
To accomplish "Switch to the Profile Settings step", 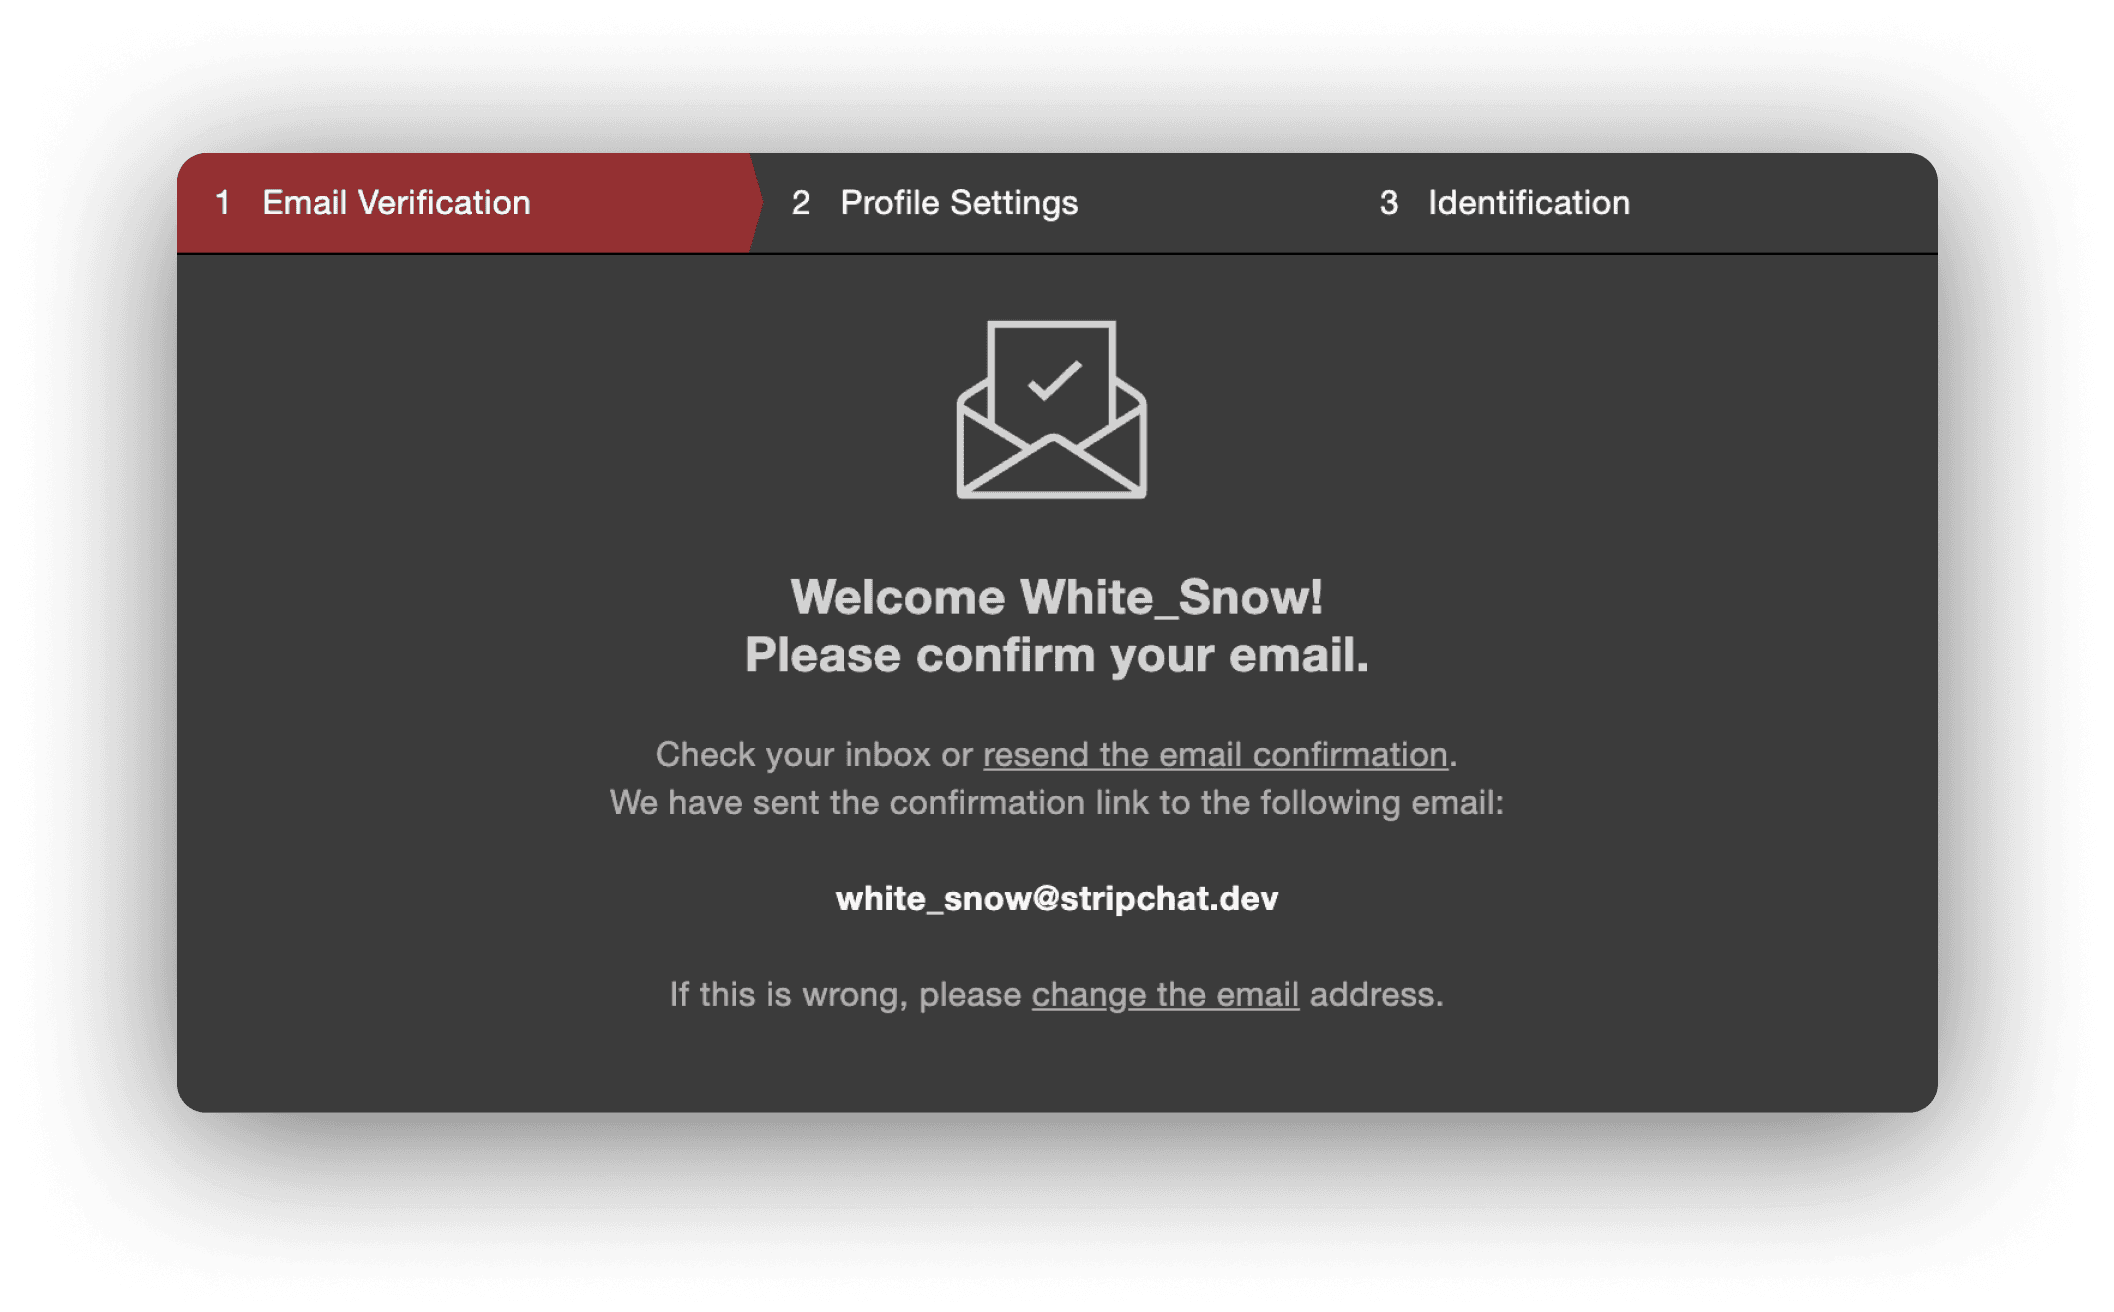I will [959, 203].
